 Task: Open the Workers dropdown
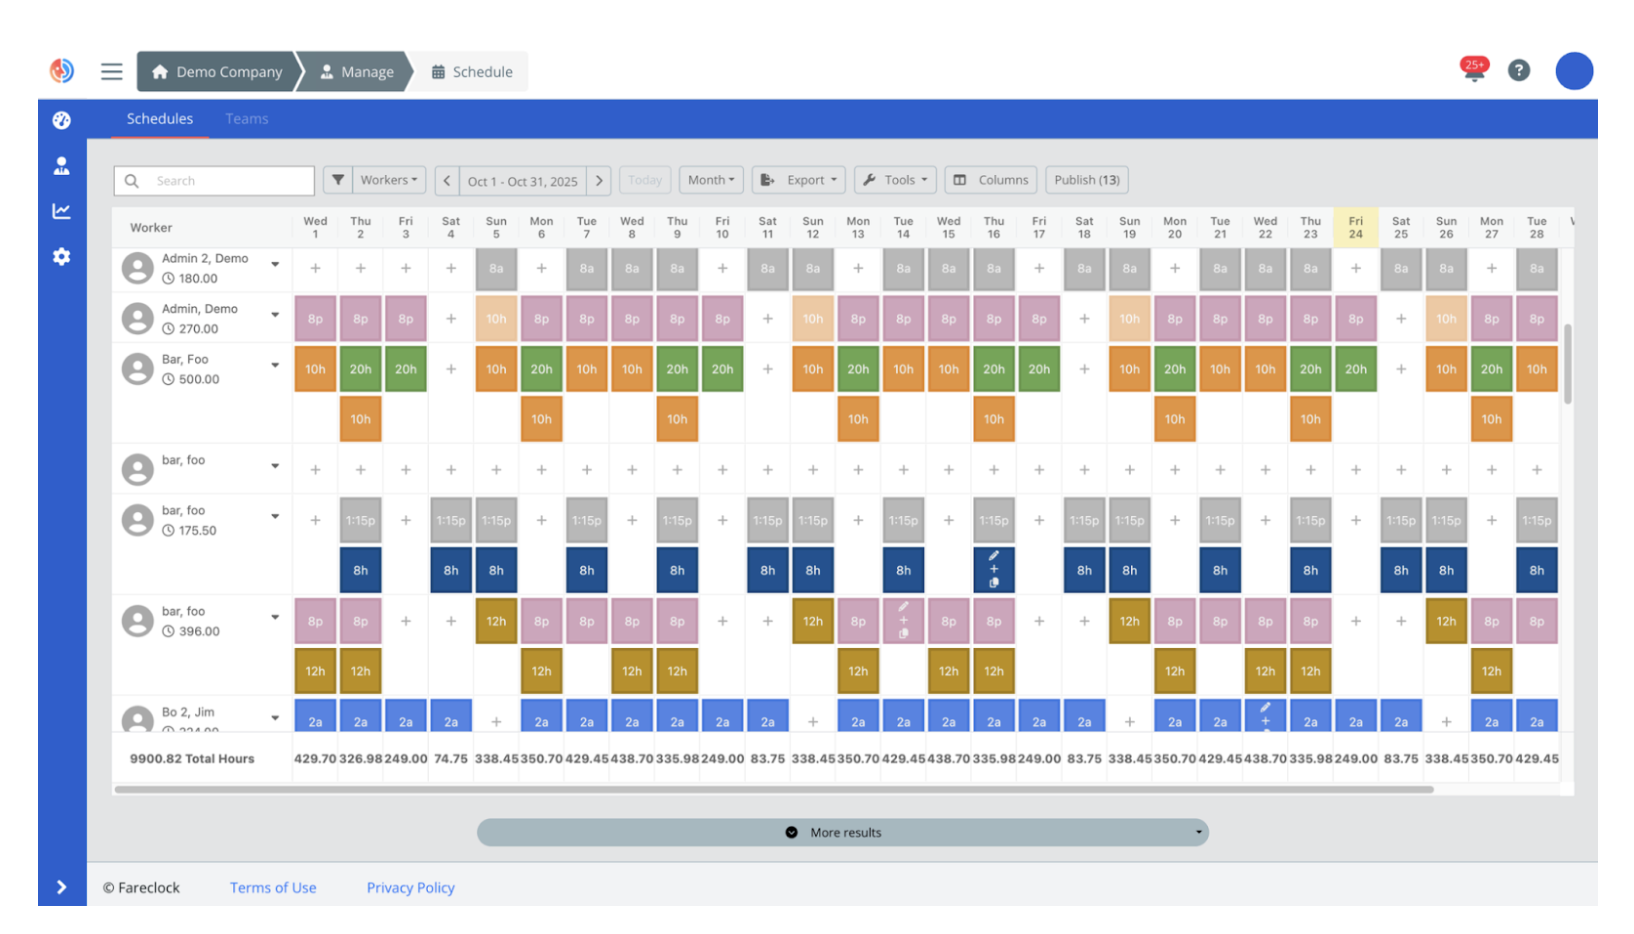pos(389,180)
